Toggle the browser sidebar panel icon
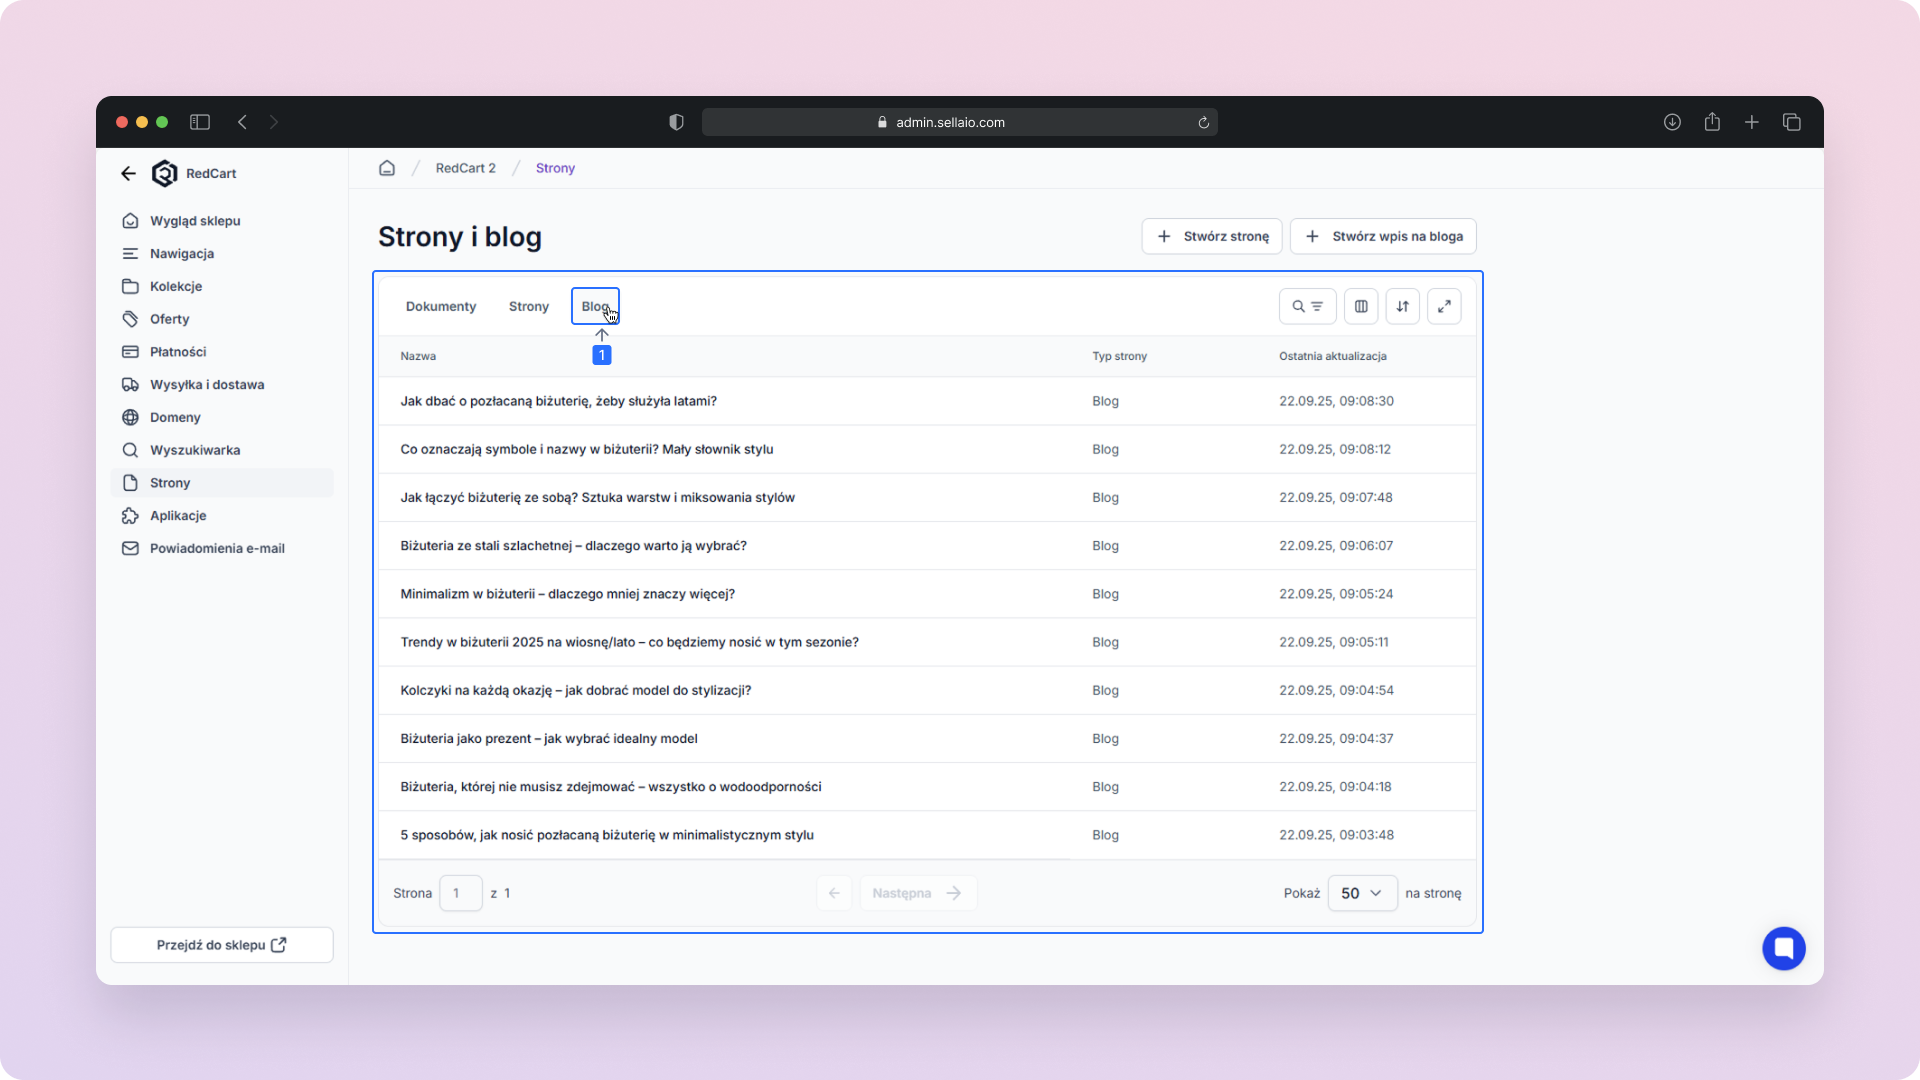The image size is (1920, 1080). point(200,122)
